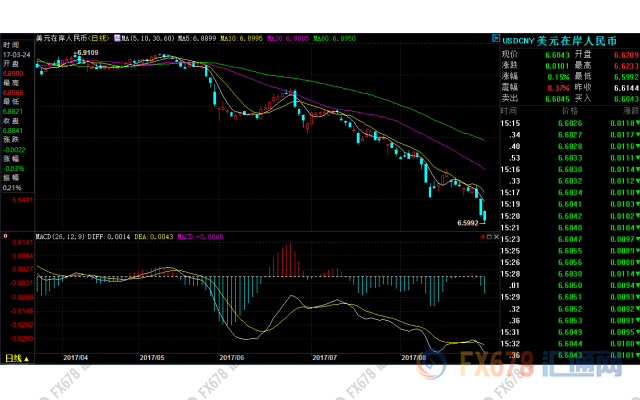This screenshot has height=400, width=640.
Task: Maximize the MACD sub-panel with square icon
Action: (x=487, y=237)
